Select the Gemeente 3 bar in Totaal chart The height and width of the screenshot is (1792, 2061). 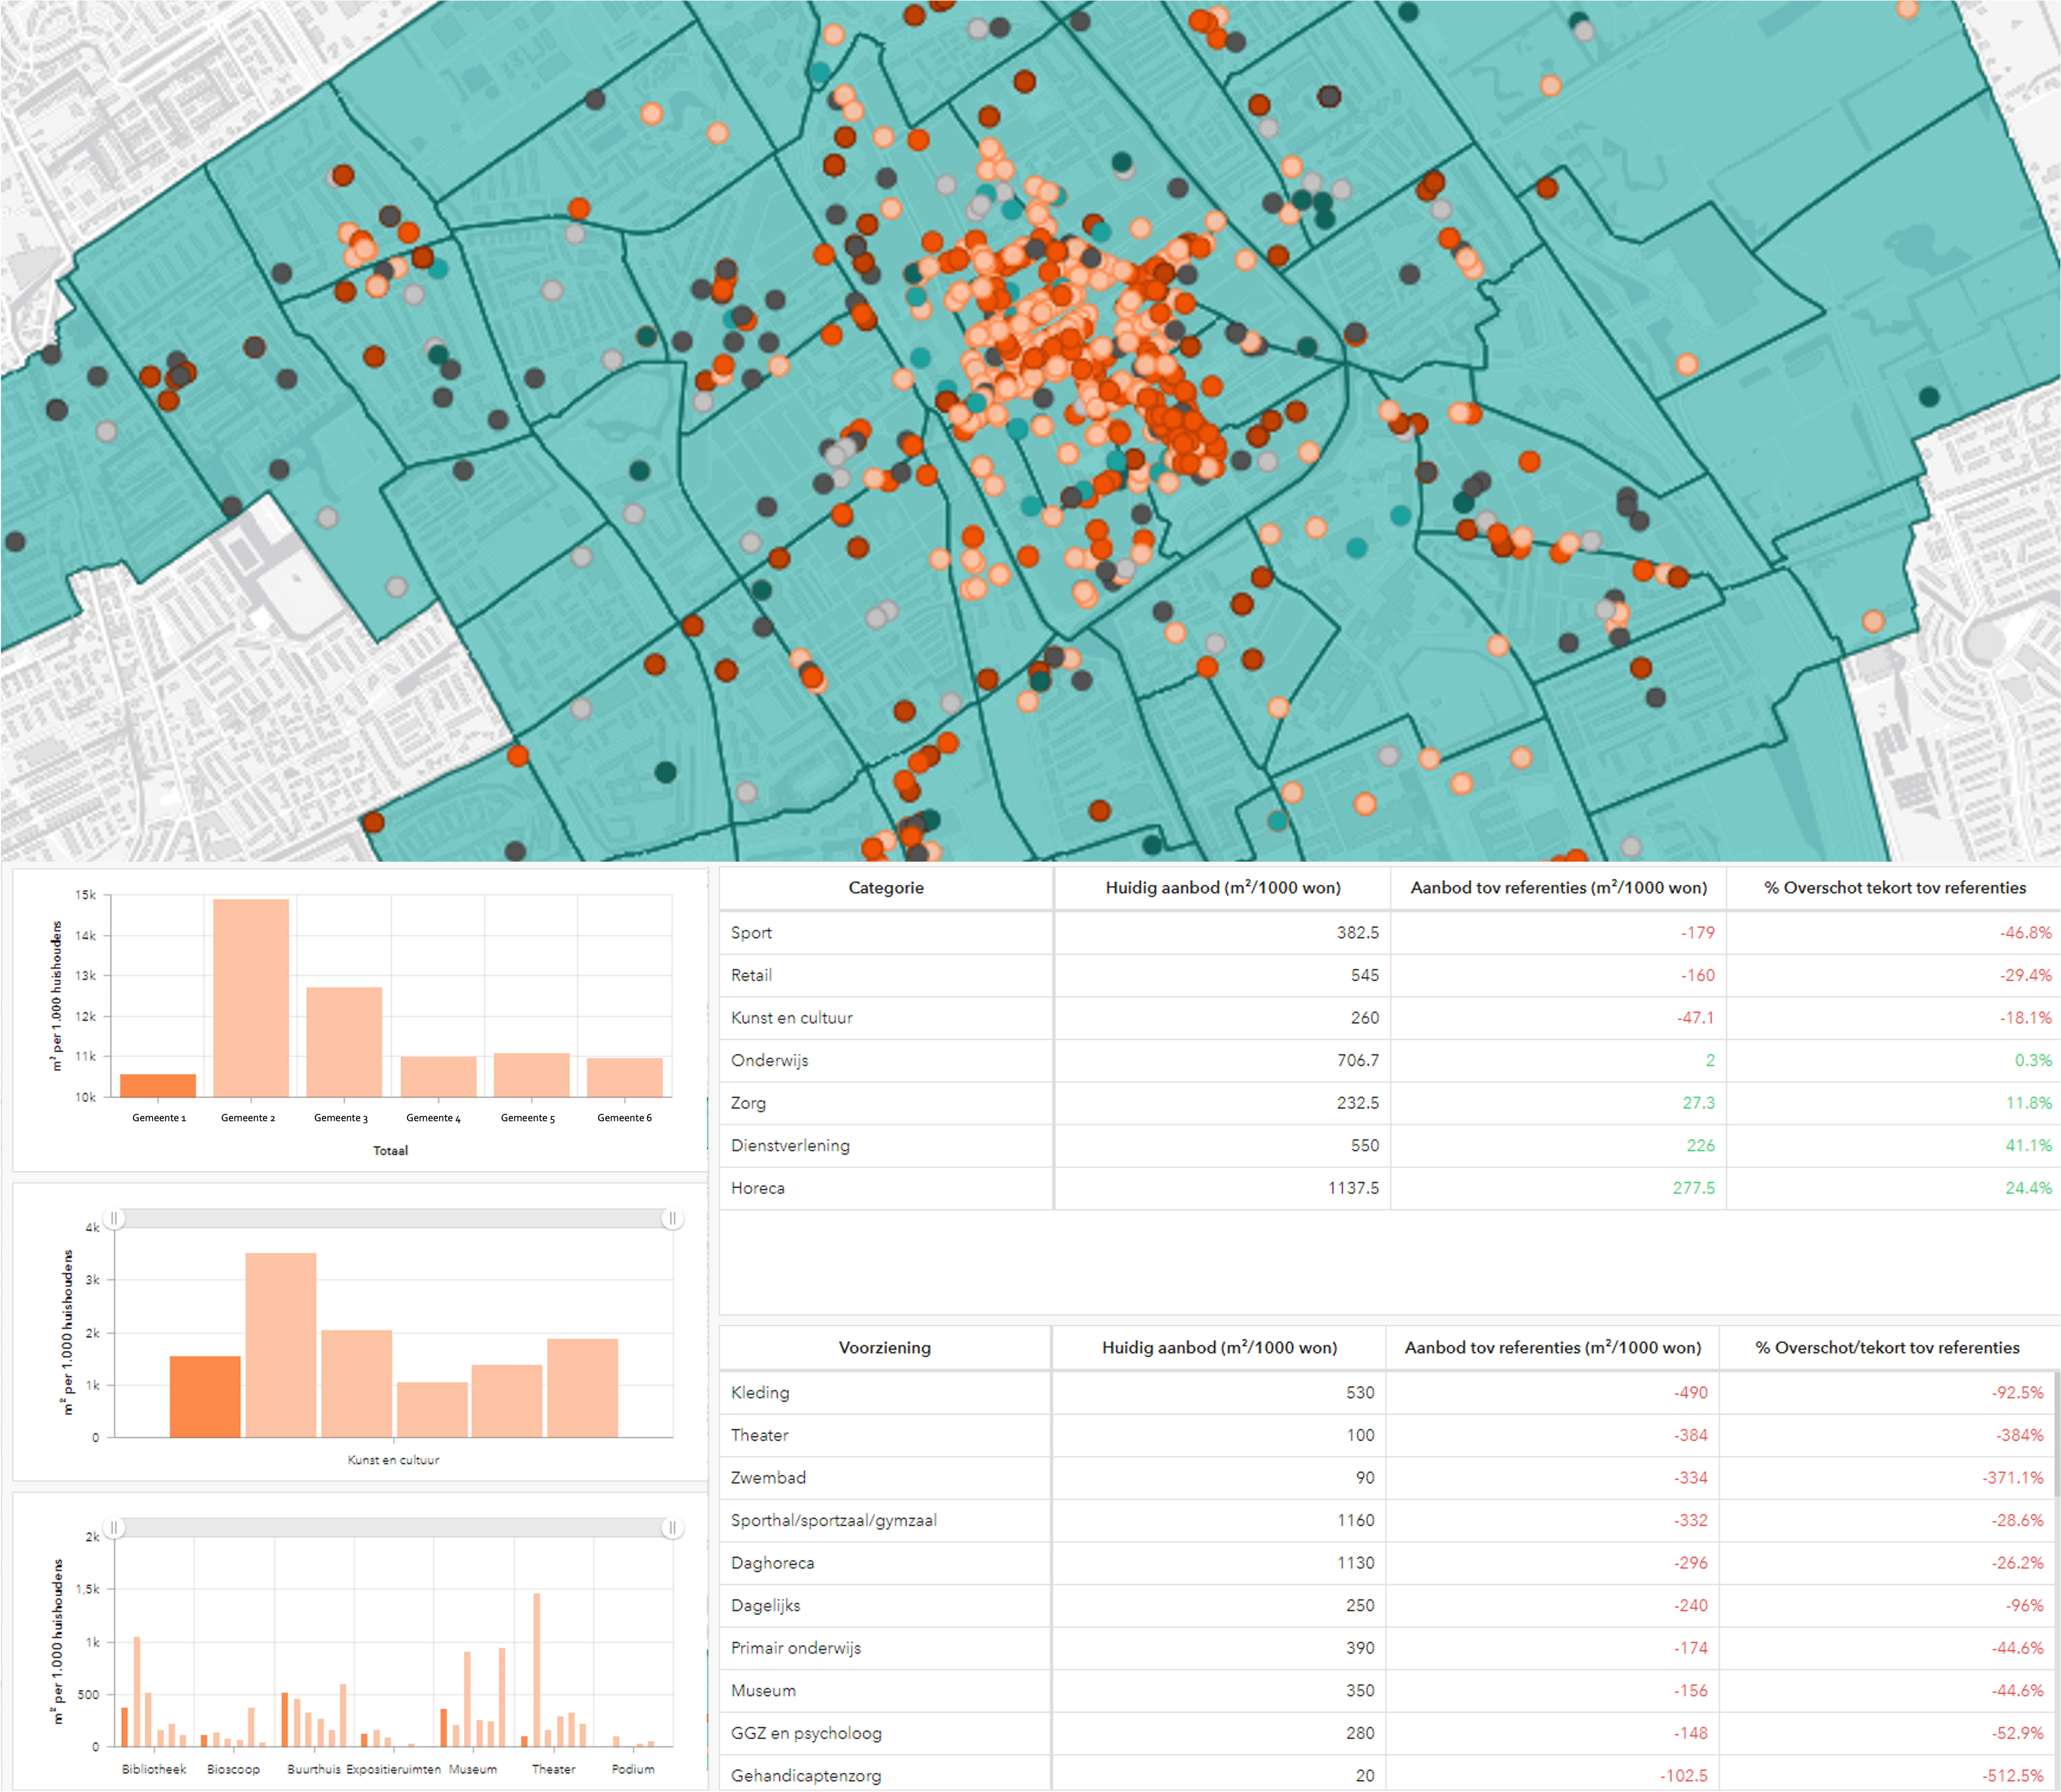tap(344, 1042)
